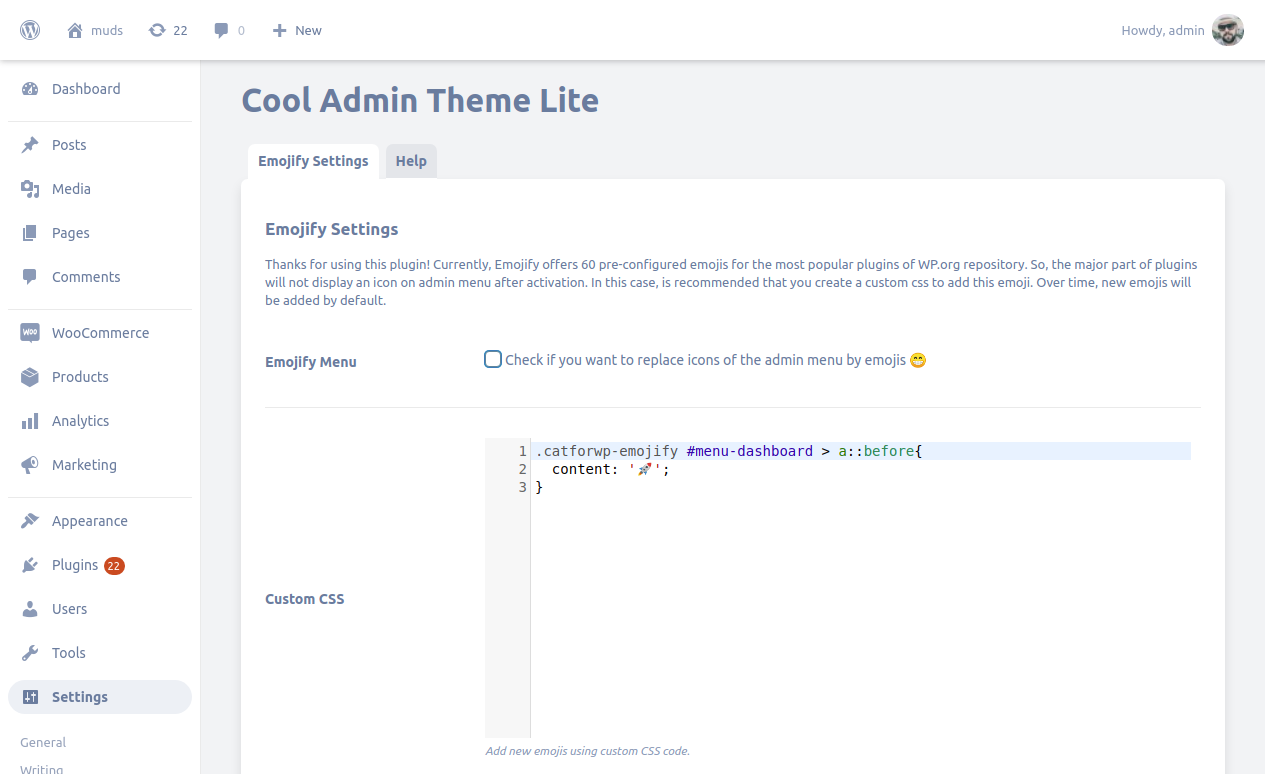The width and height of the screenshot is (1265, 774).
Task: Click the home icon beside muds
Action: tap(75, 30)
